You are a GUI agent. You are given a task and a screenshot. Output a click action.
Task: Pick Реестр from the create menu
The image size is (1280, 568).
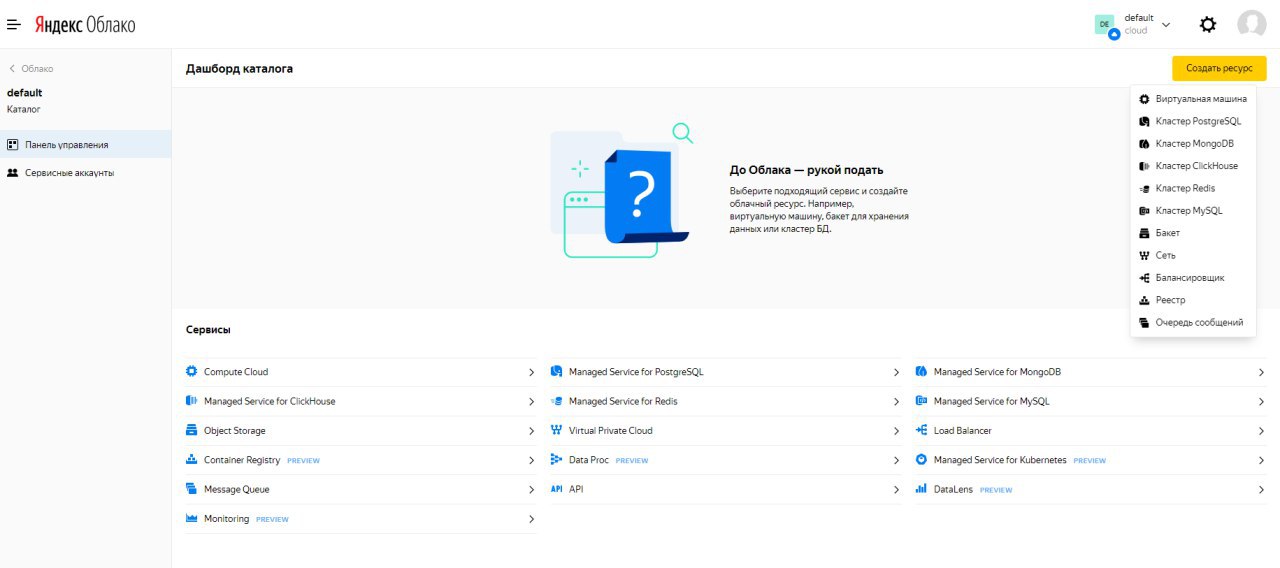click(1193, 300)
